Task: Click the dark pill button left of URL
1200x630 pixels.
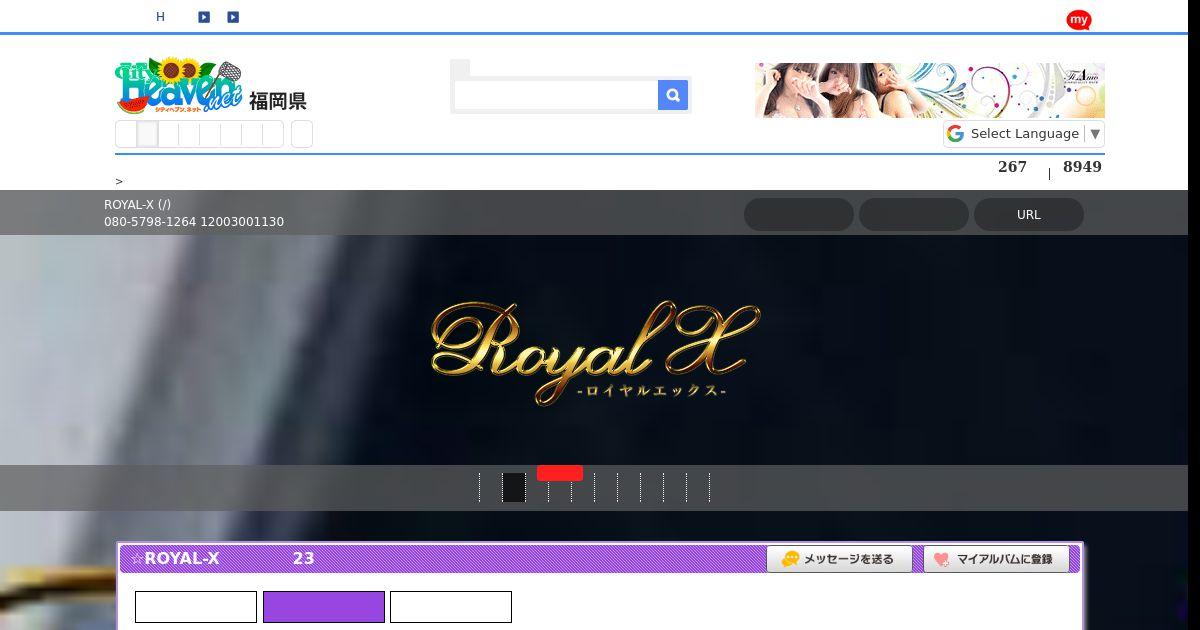Action: [x=914, y=215]
